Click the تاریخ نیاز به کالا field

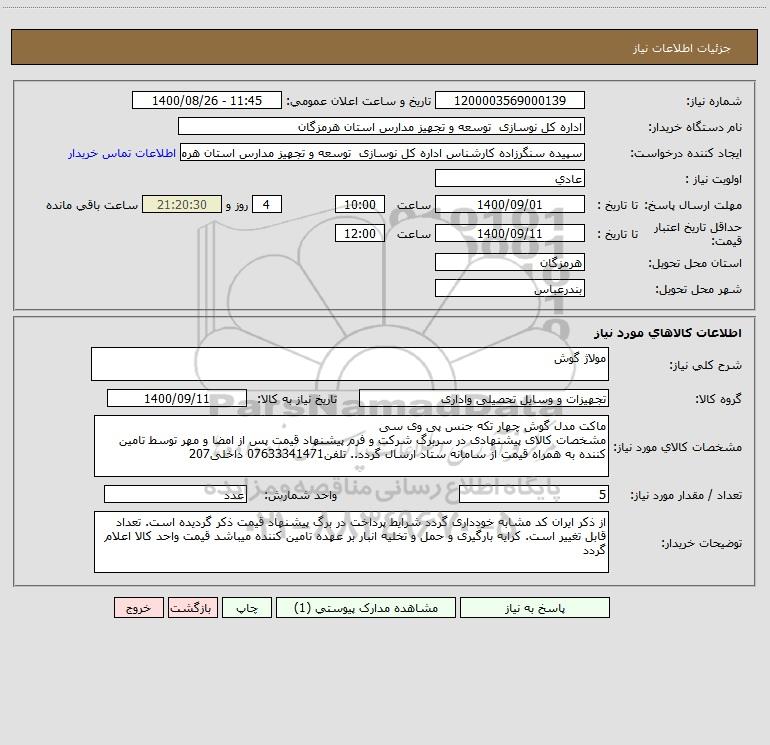pos(177,398)
